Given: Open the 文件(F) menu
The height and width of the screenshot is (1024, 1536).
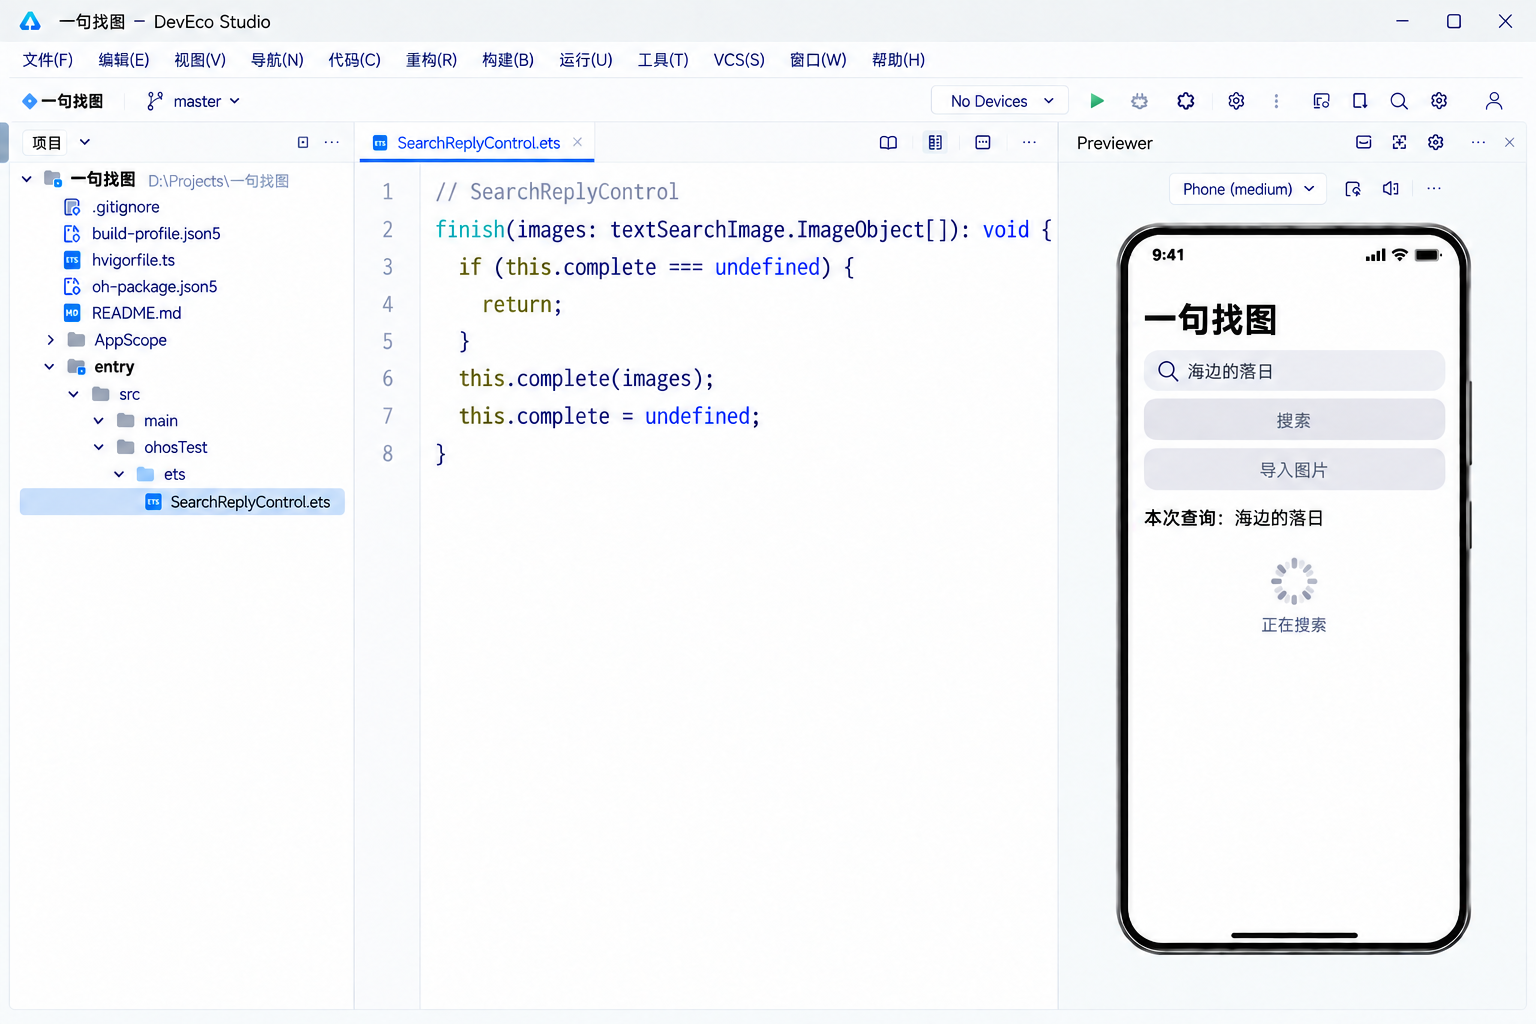Looking at the screenshot, I should [x=48, y=60].
